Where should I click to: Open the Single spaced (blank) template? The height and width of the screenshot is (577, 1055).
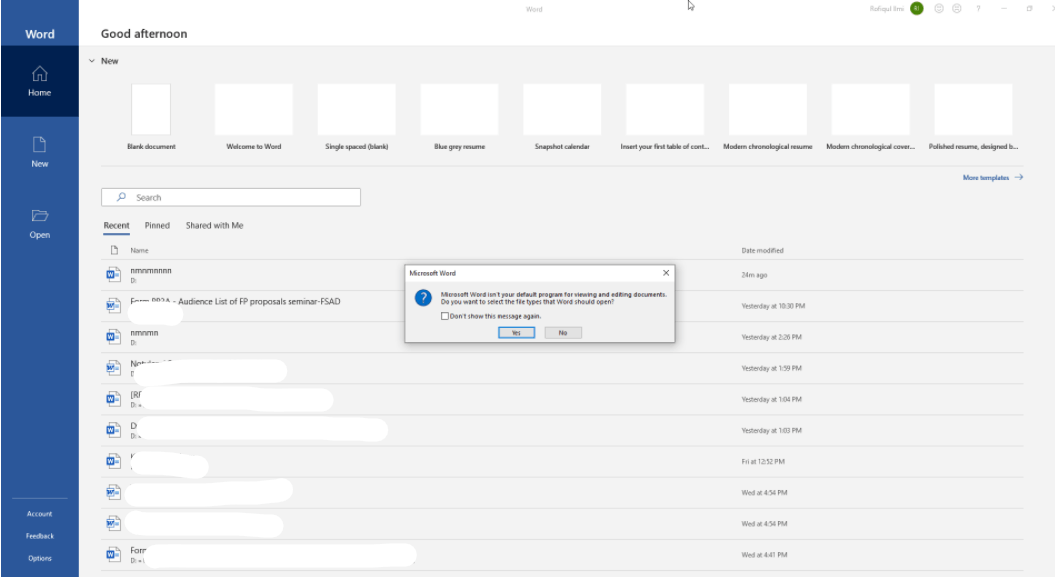point(357,110)
